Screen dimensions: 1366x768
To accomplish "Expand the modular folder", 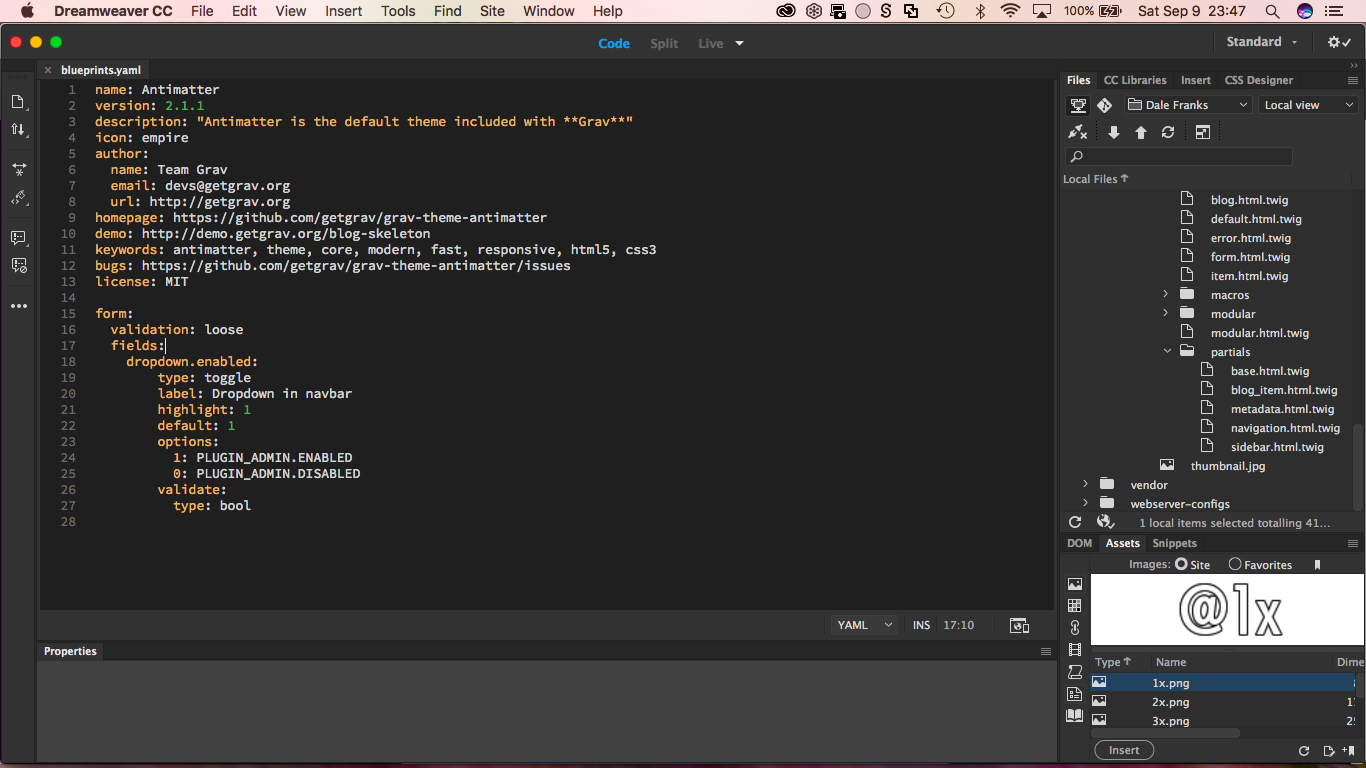I will tap(1166, 314).
